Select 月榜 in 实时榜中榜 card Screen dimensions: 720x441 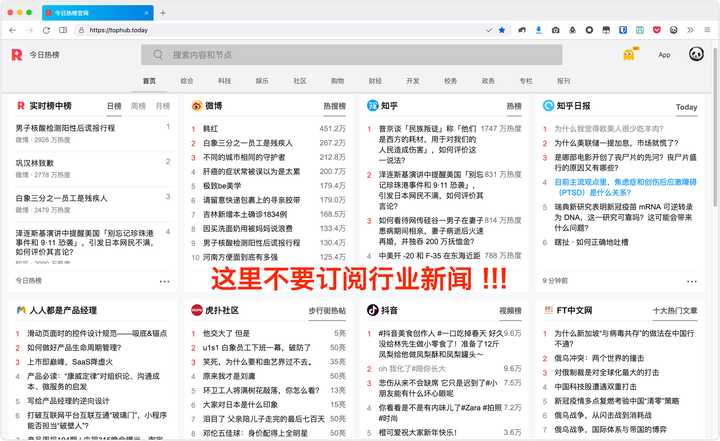(x=163, y=106)
